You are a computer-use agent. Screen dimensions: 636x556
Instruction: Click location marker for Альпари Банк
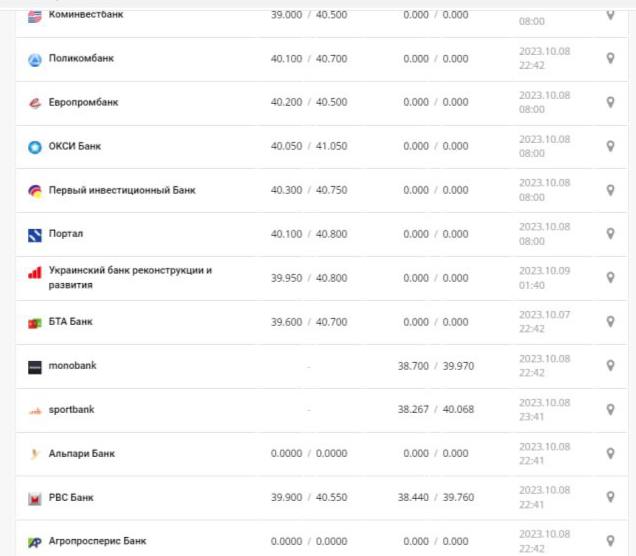click(x=610, y=454)
